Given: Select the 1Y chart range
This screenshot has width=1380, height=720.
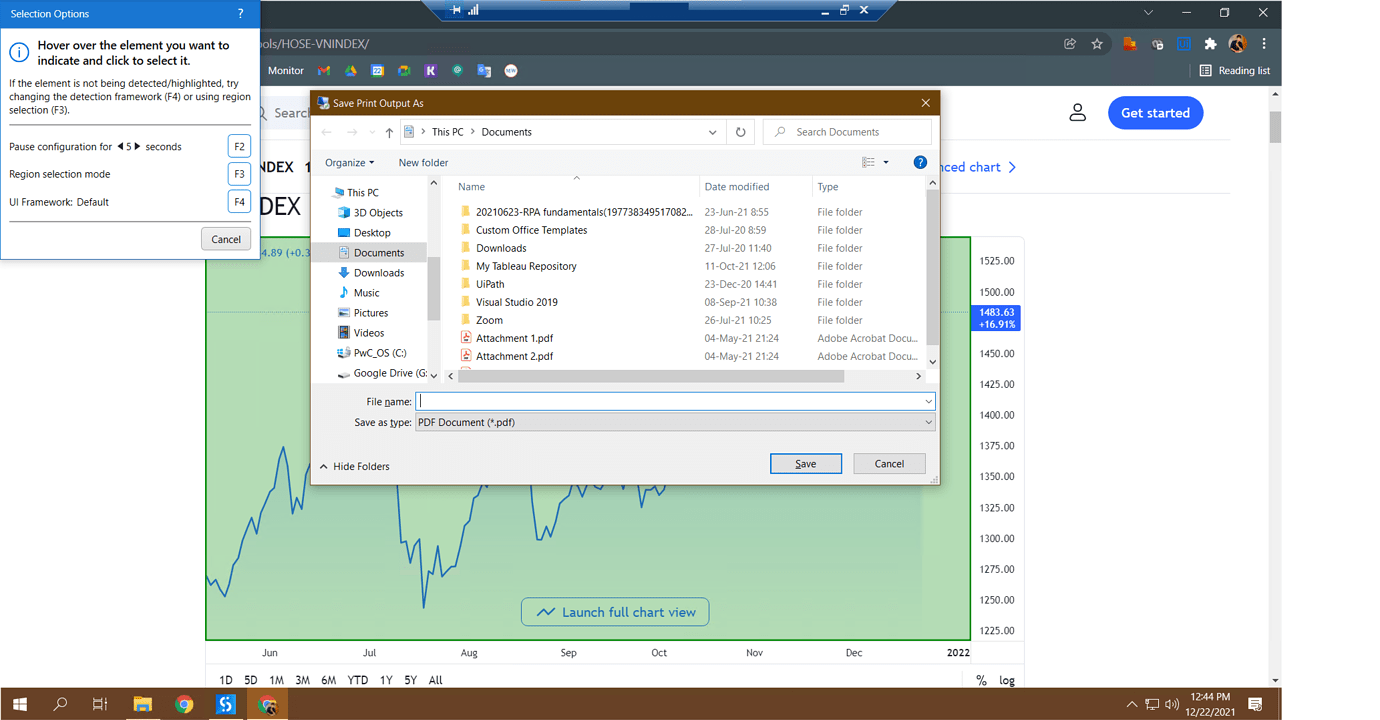Looking at the screenshot, I should click(x=386, y=680).
